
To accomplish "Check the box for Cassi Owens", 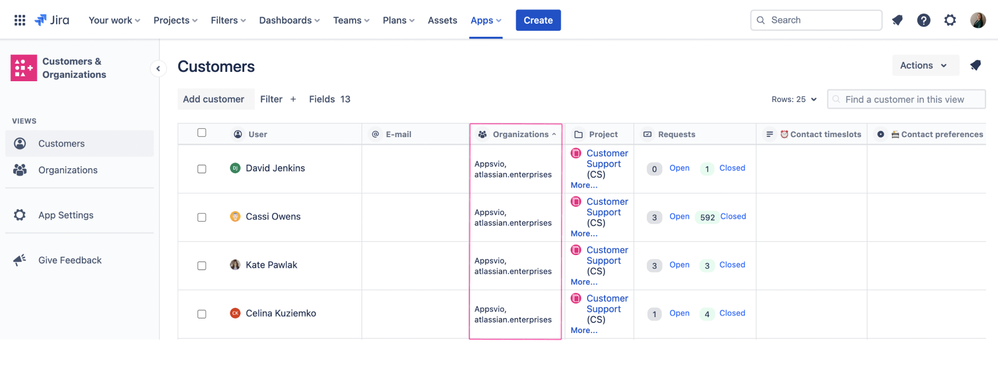I will tap(202, 217).
